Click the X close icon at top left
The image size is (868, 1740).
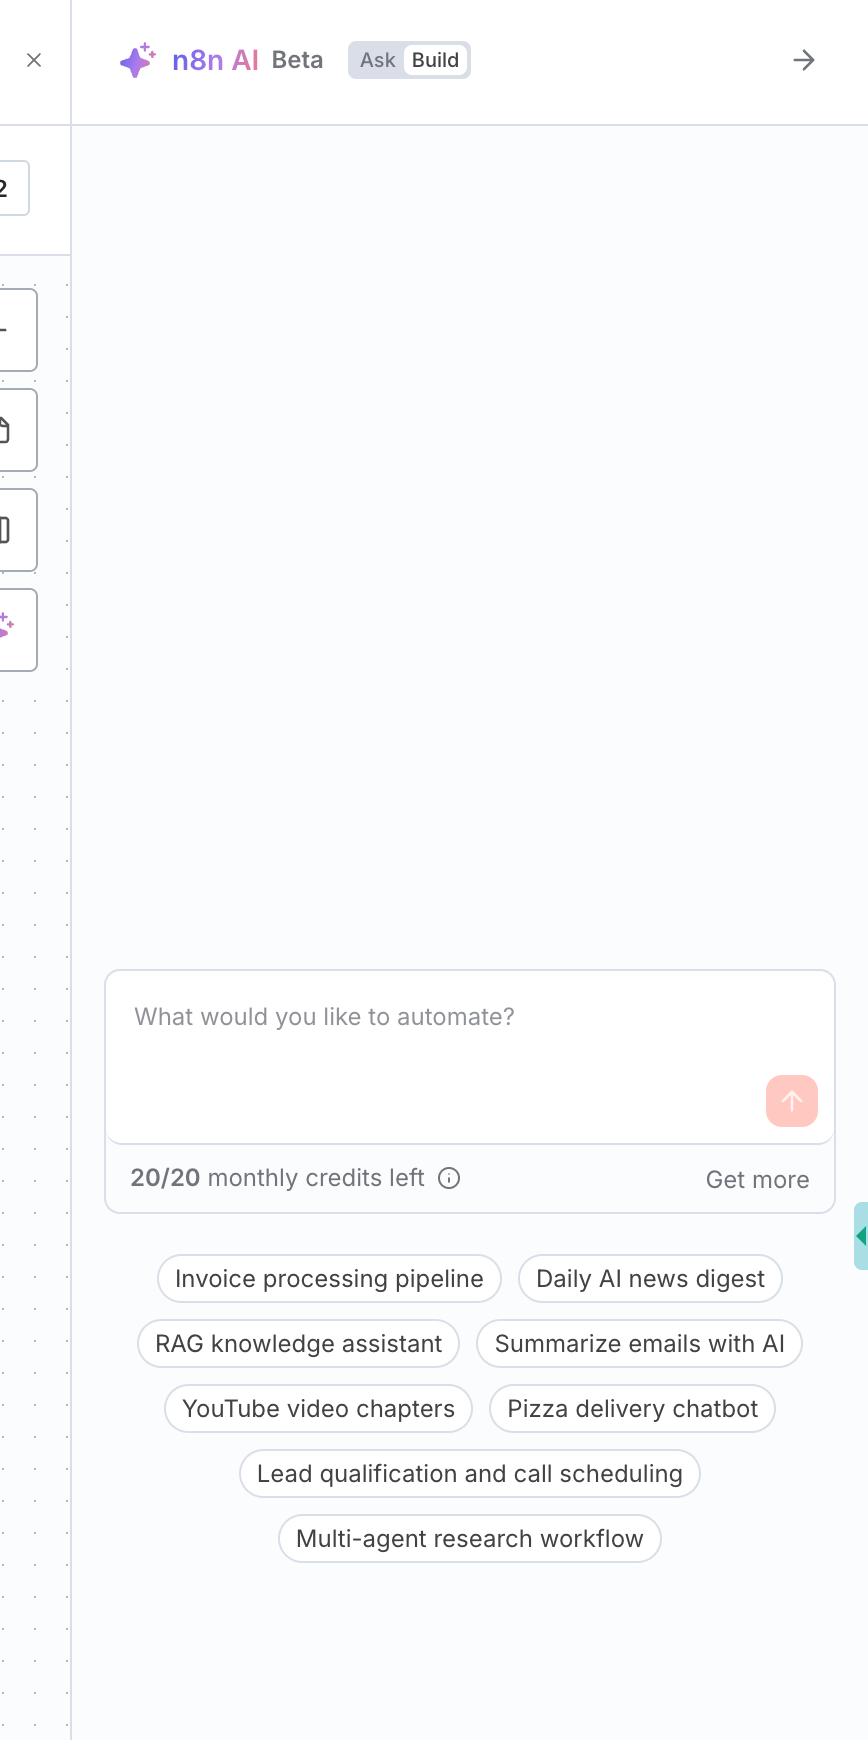(x=34, y=60)
